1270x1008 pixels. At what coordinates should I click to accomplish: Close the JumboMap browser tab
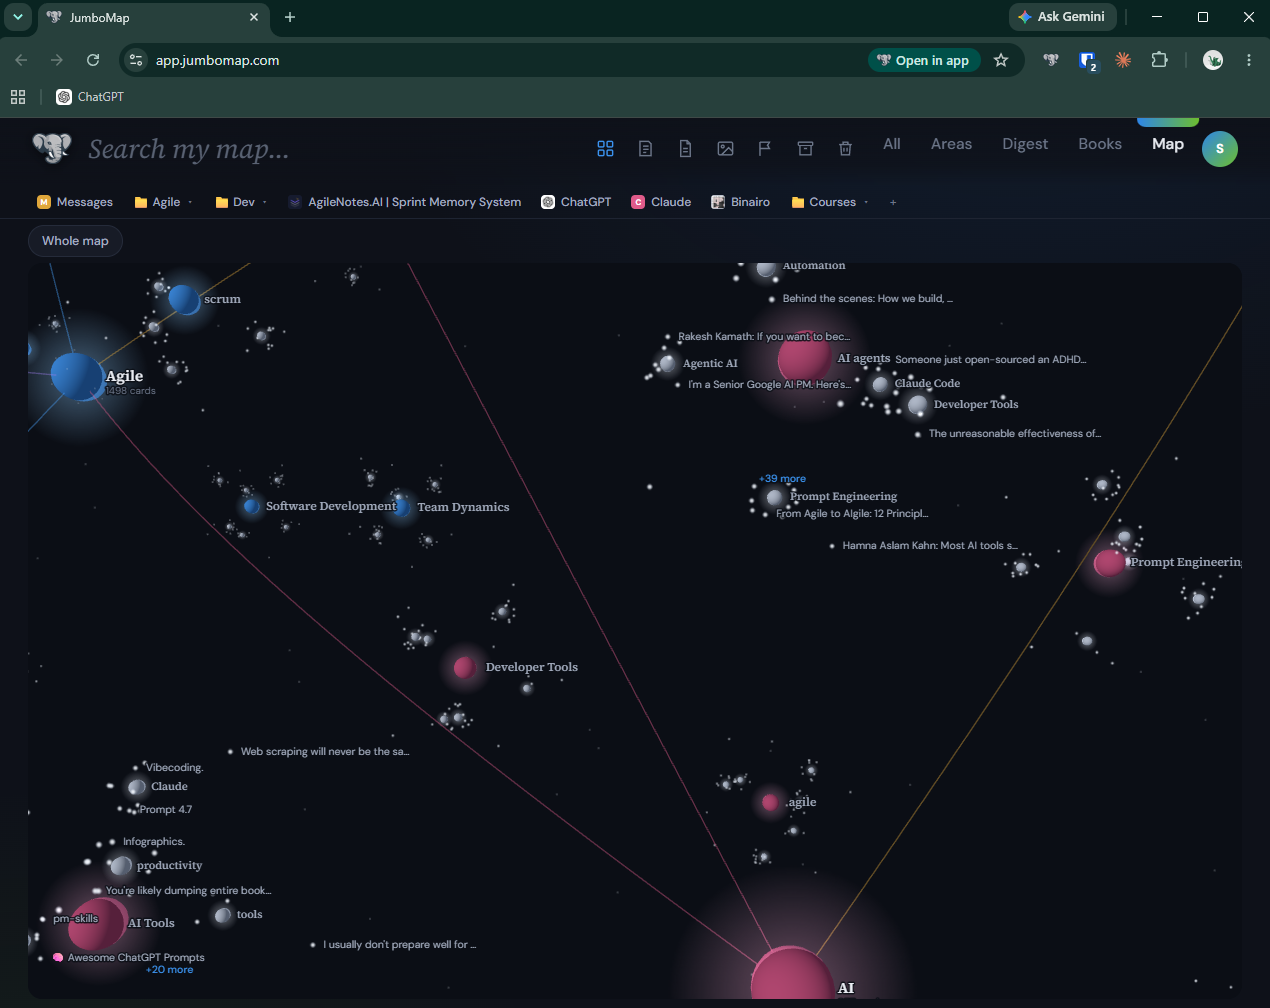[x=254, y=17]
